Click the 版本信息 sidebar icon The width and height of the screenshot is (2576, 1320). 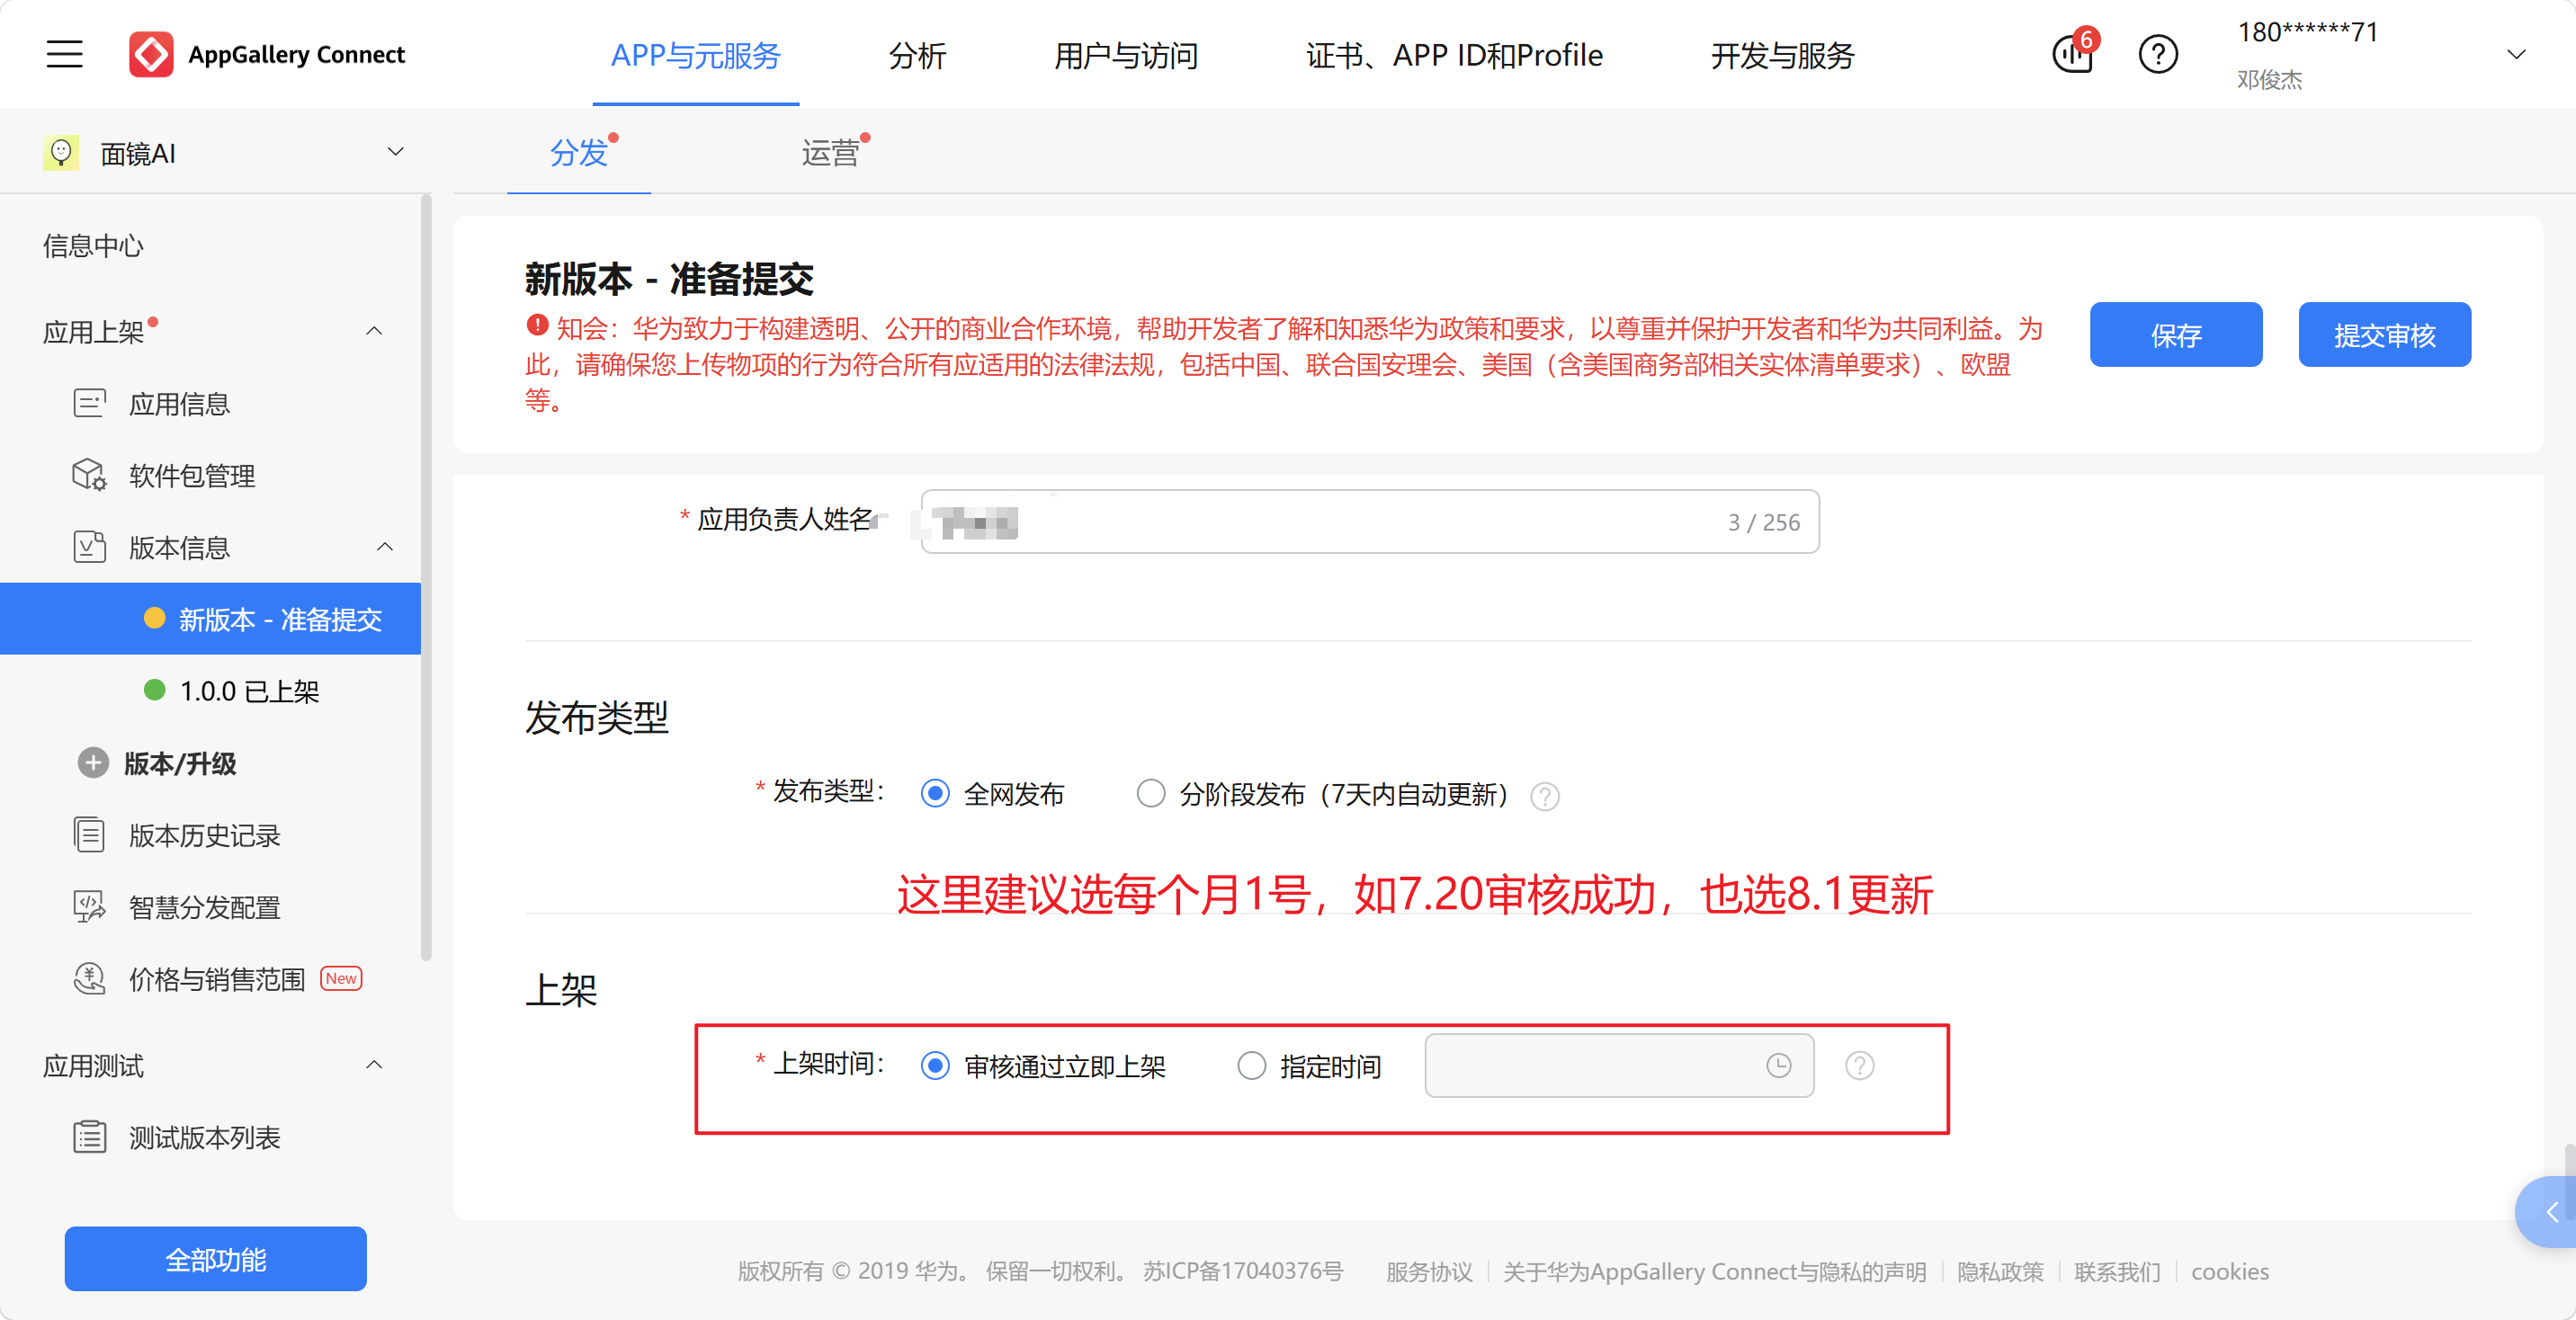[90, 547]
